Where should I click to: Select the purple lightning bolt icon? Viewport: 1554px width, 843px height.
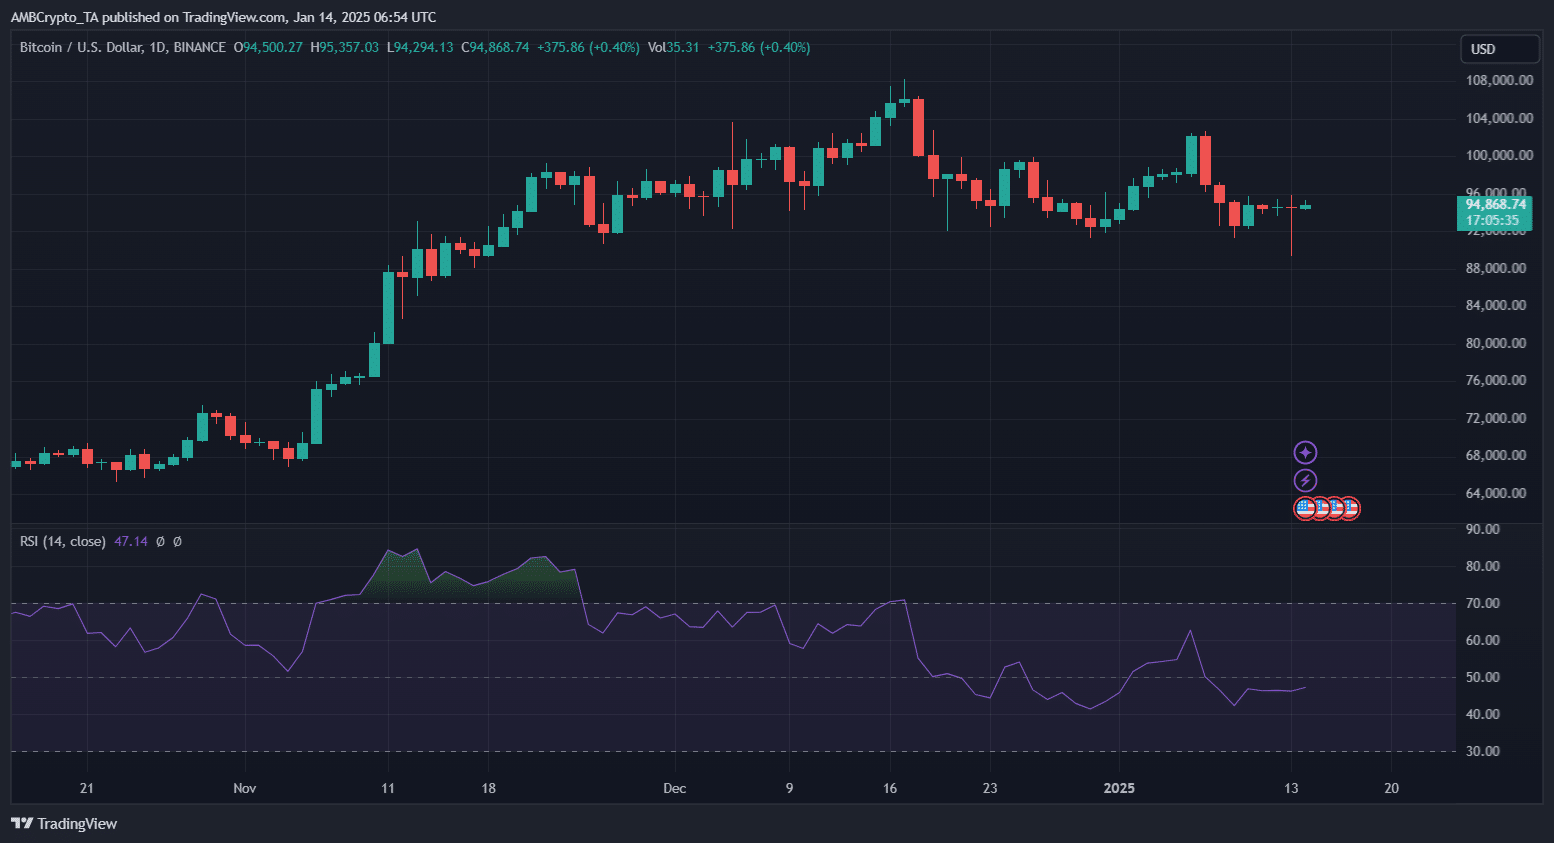[1305, 479]
